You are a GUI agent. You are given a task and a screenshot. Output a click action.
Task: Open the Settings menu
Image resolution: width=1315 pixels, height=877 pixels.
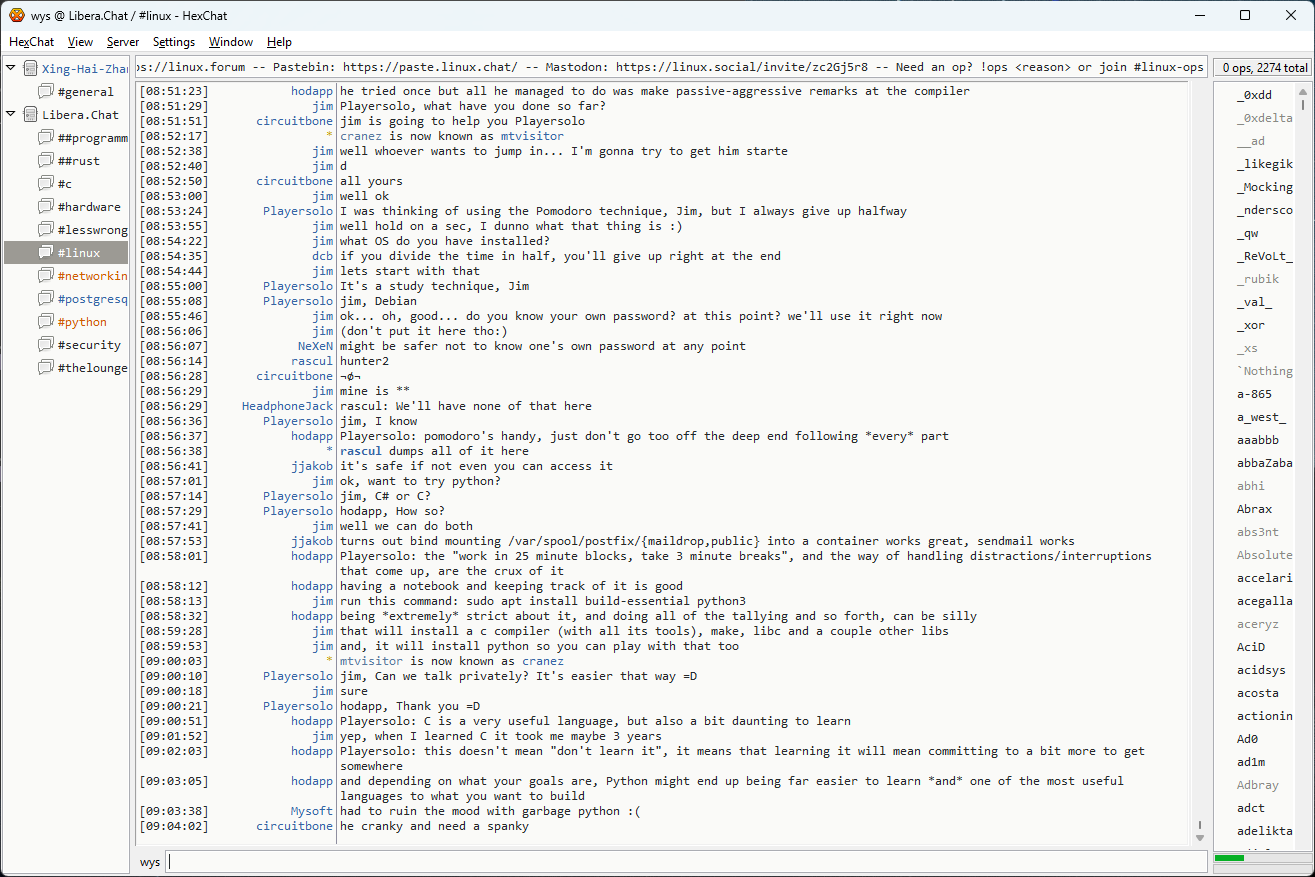(x=174, y=42)
